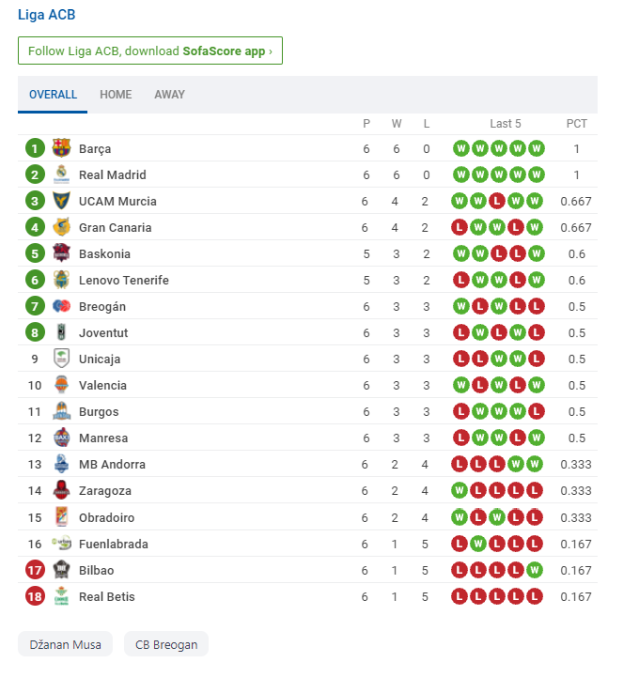Click the Džanan Musa tag
This screenshot has height=679, width=640.
tap(65, 644)
